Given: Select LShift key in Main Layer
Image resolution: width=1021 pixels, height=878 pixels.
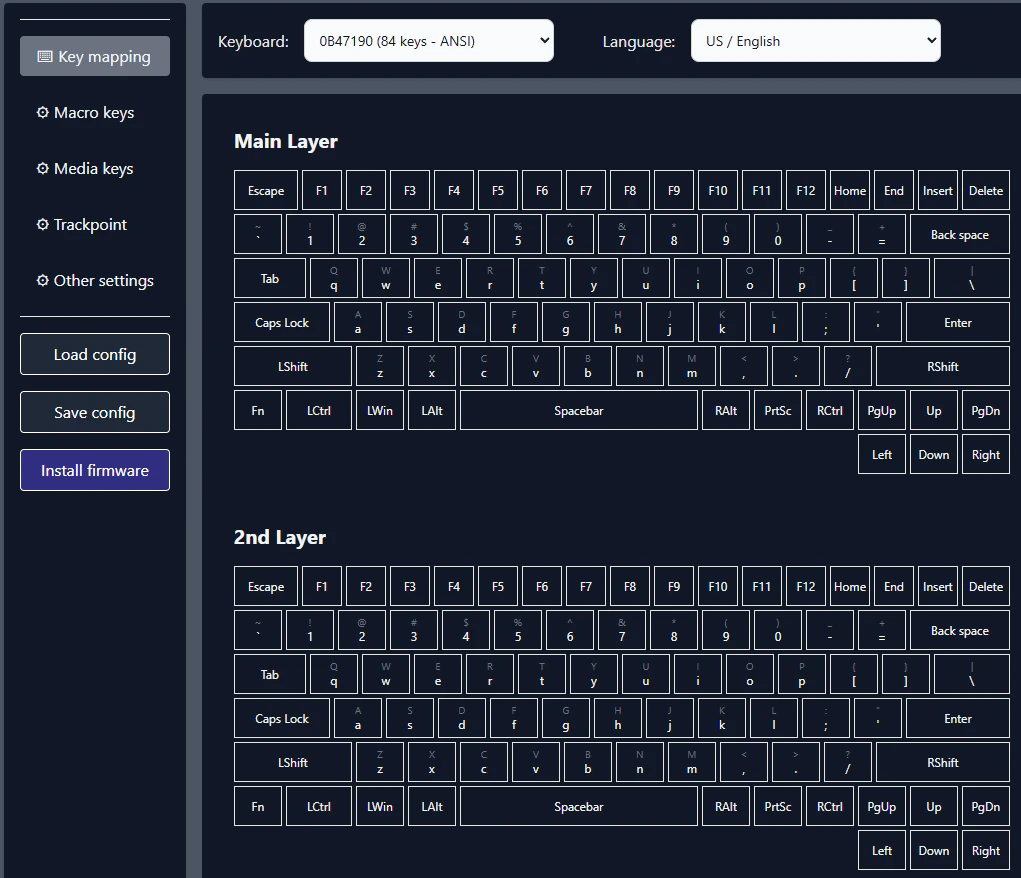Looking at the screenshot, I should (x=293, y=367).
